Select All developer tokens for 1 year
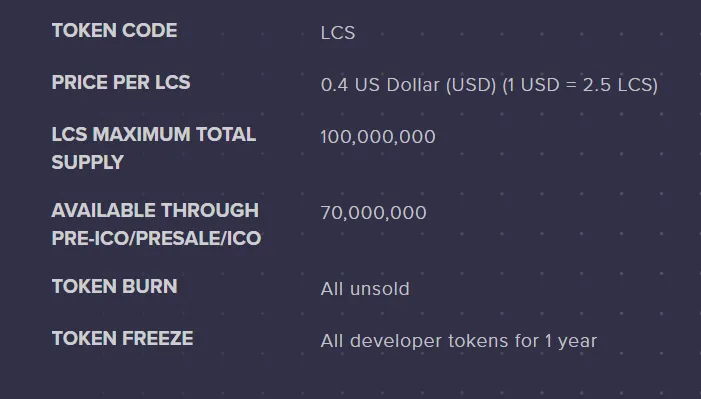This screenshot has width=701, height=399. (x=459, y=341)
